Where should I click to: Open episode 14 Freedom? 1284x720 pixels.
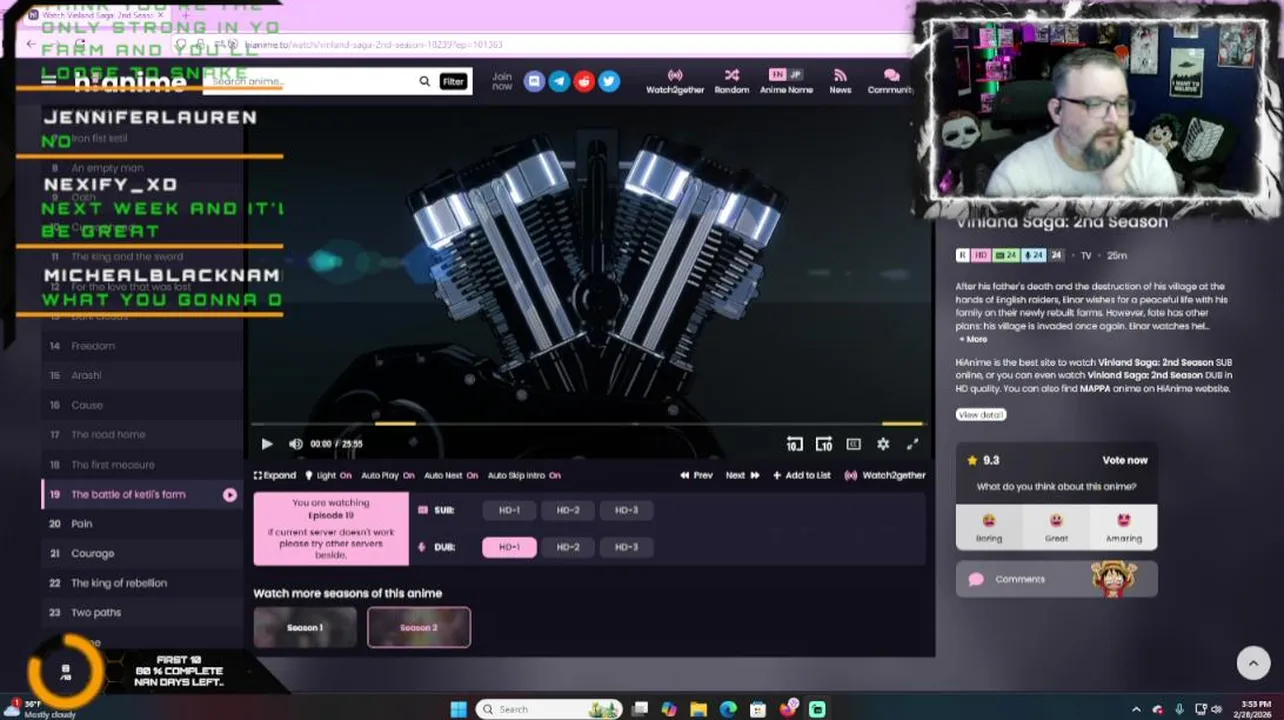(142, 346)
